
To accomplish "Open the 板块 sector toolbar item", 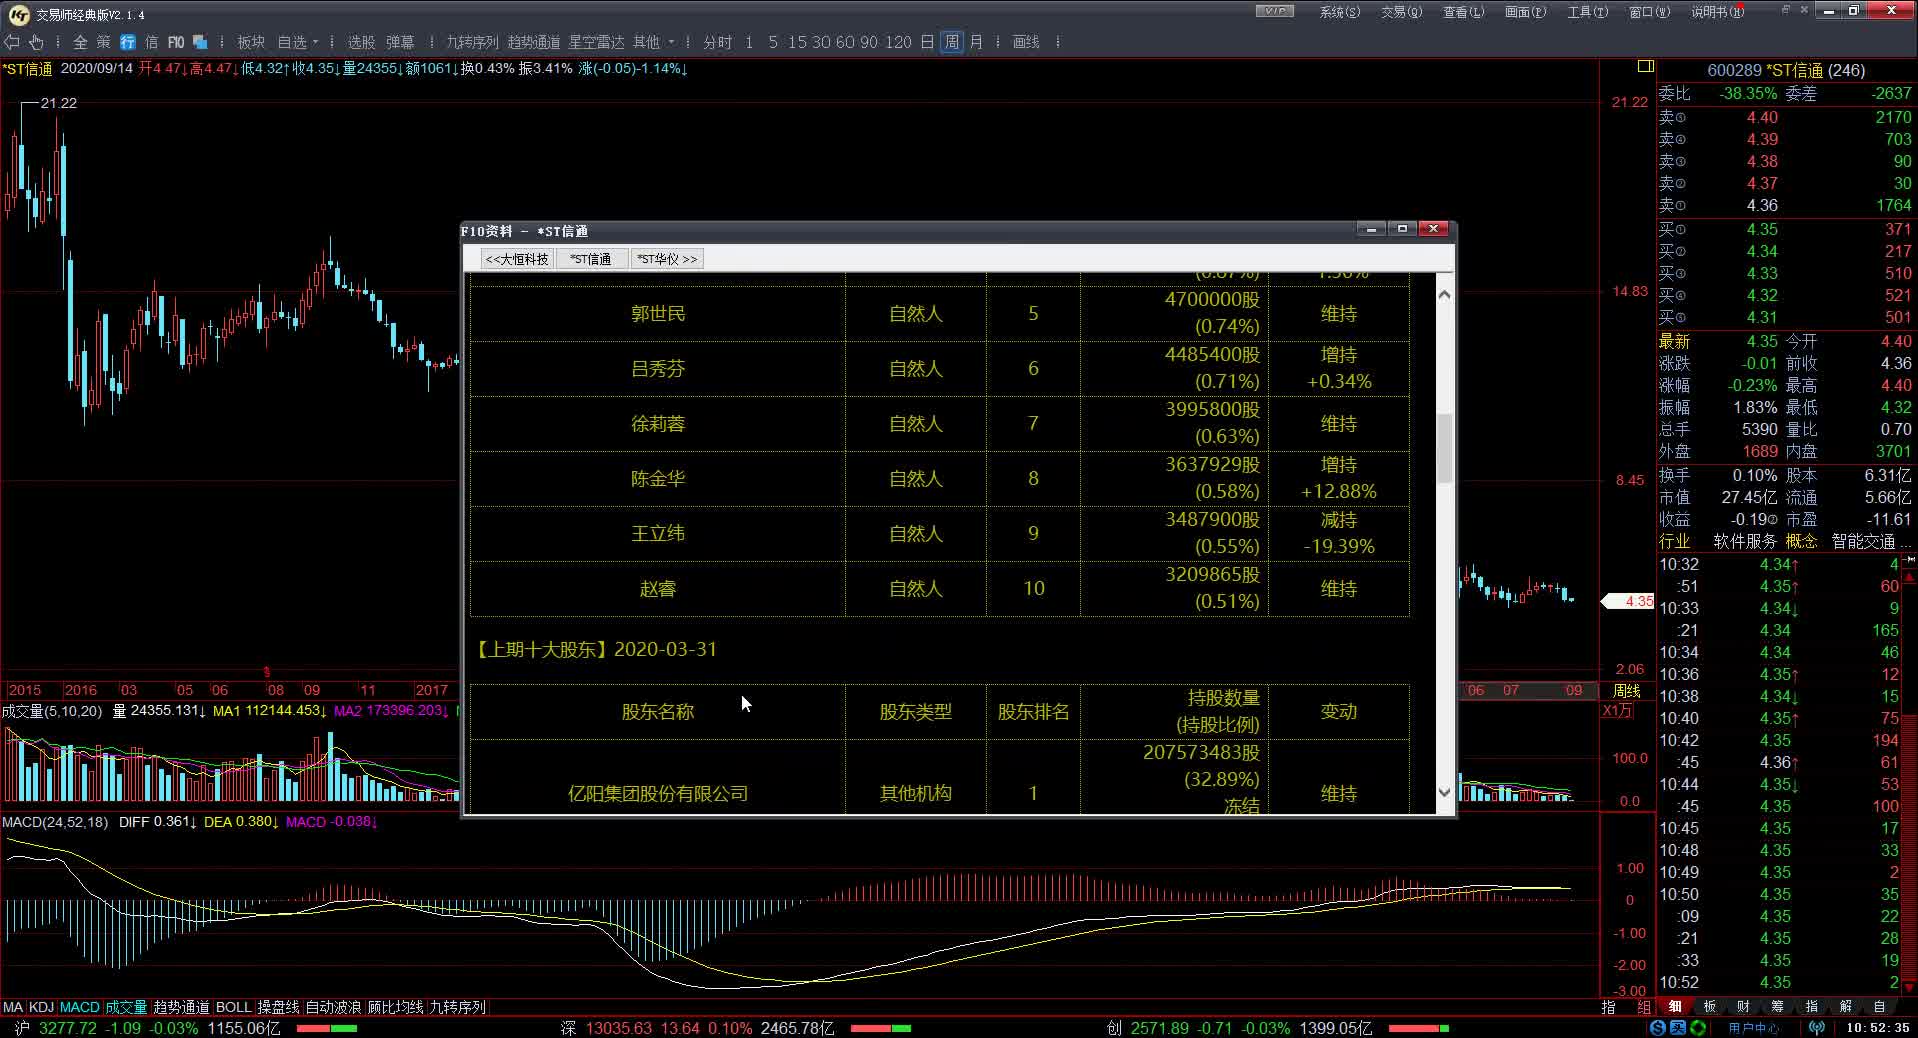I will (x=251, y=42).
